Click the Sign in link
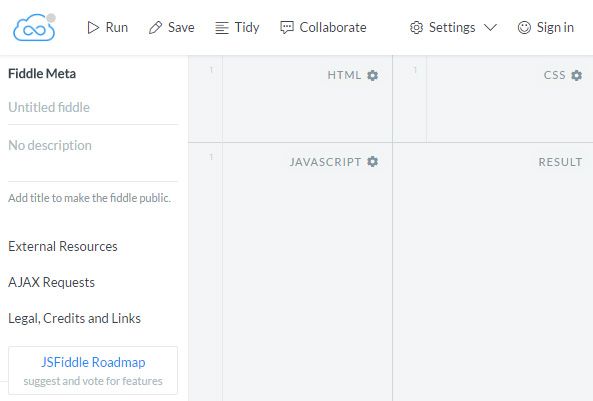 [555, 27]
